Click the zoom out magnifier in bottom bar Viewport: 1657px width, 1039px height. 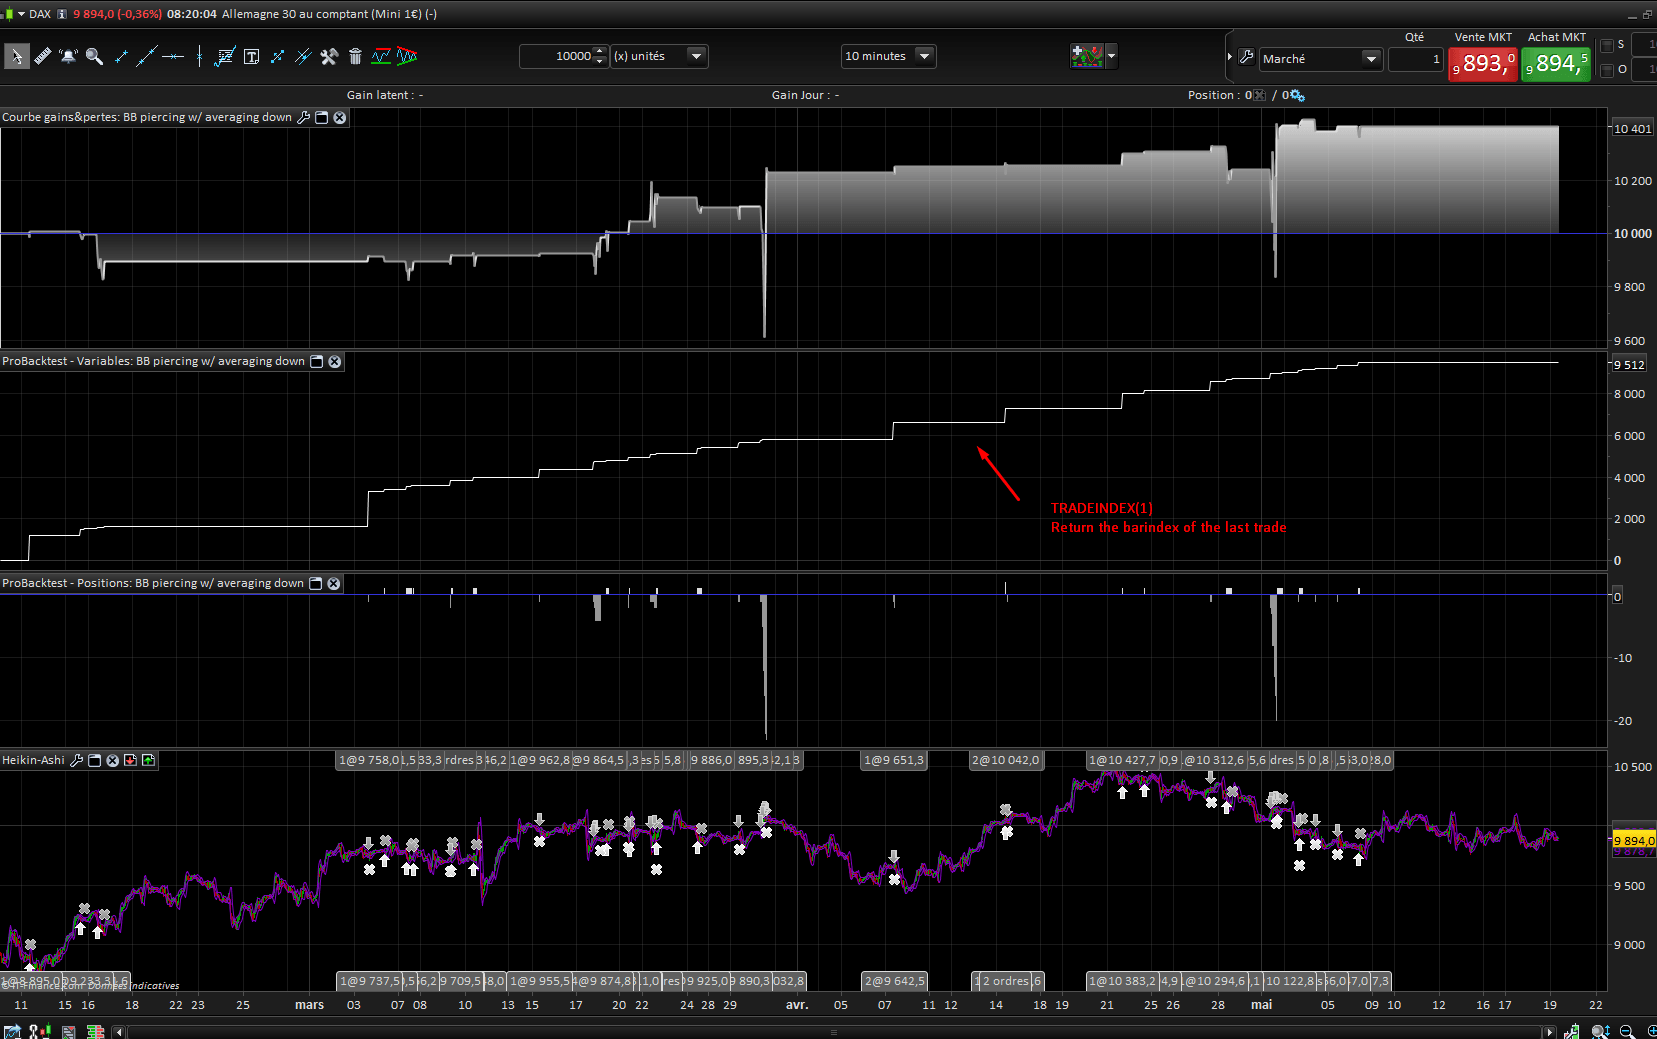tap(1627, 1031)
